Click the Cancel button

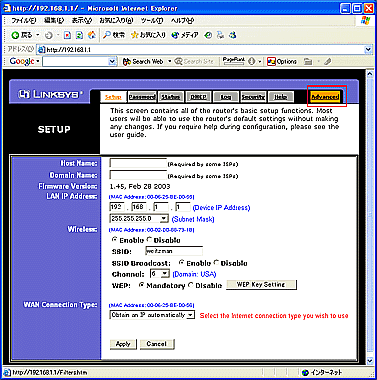click(x=157, y=344)
